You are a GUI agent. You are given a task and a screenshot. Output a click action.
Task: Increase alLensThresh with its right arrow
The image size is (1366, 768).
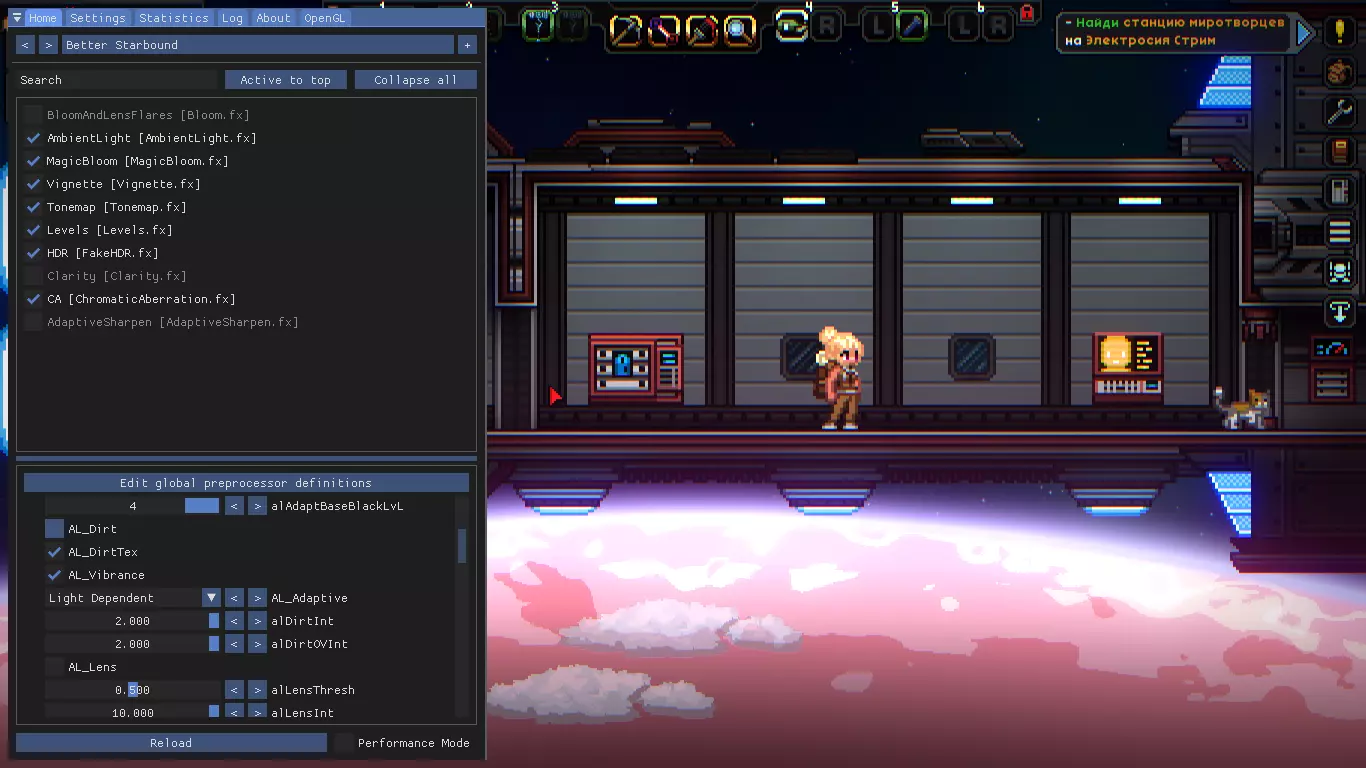pyautogui.click(x=257, y=690)
